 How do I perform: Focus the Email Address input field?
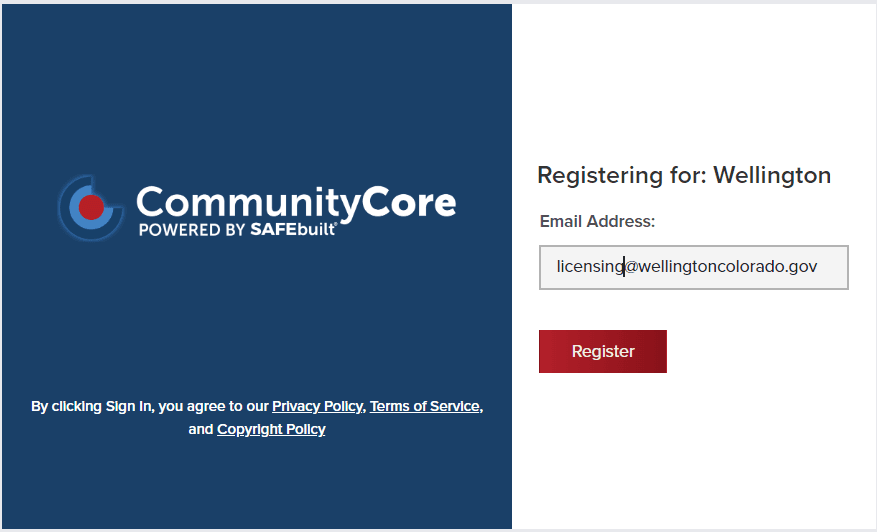tap(693, 267)
